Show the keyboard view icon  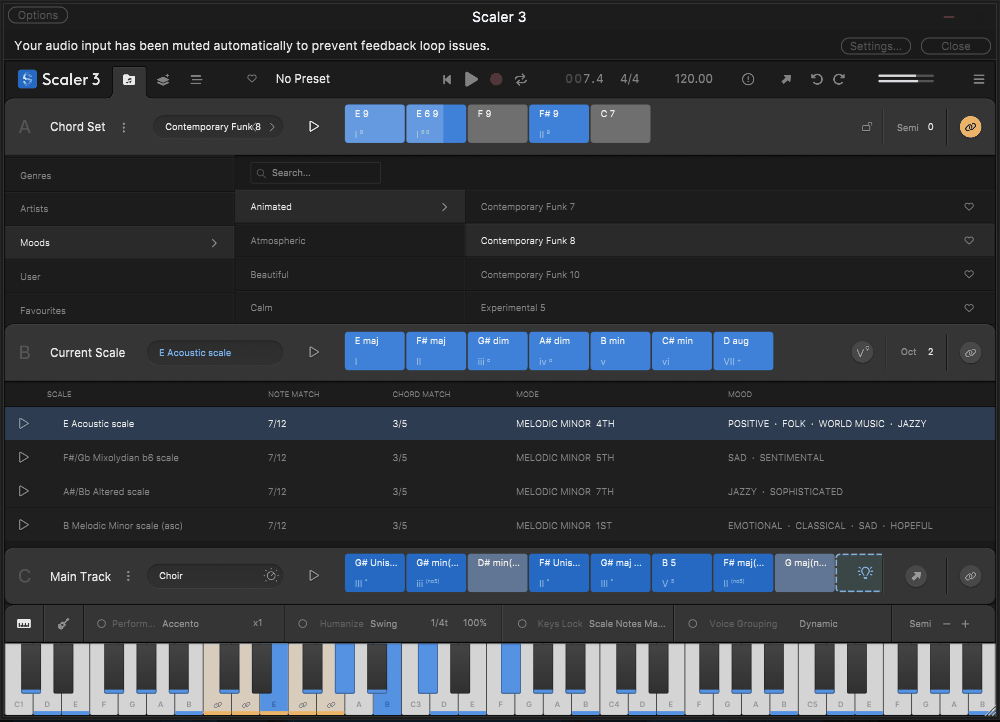coord(24,624)
